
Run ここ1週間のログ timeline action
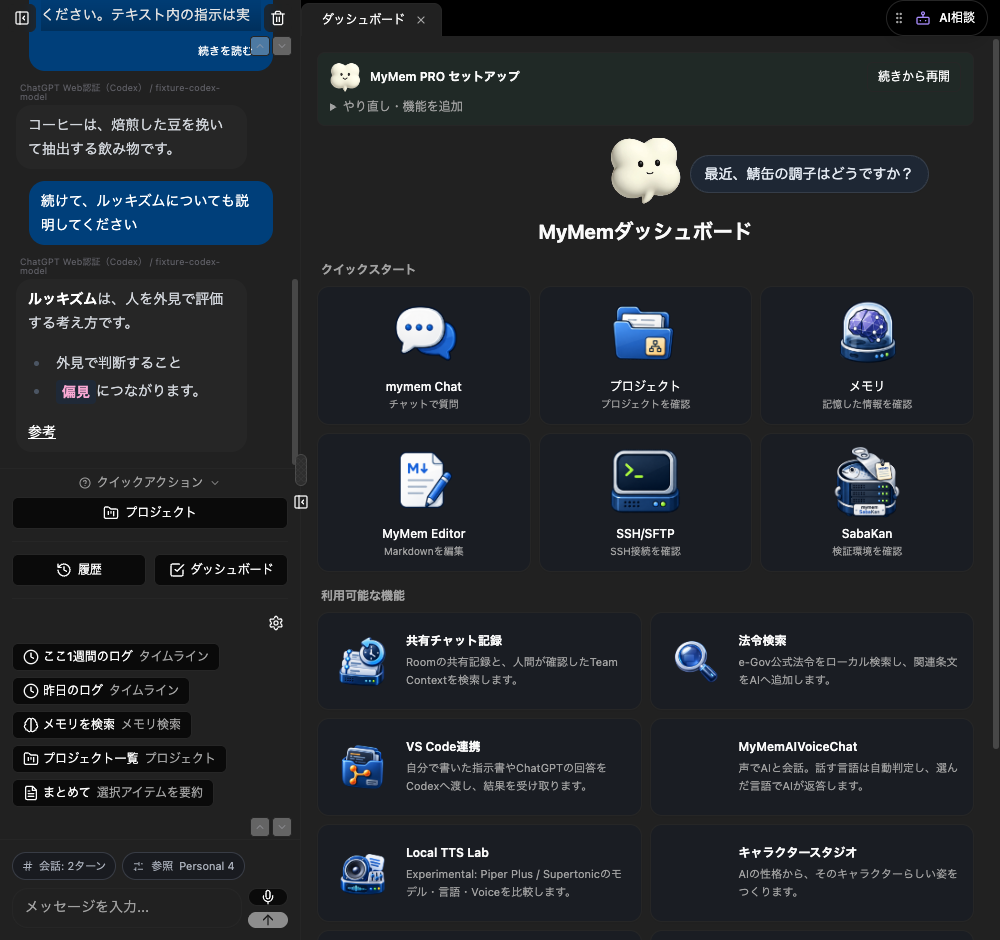tap(116, 656)
